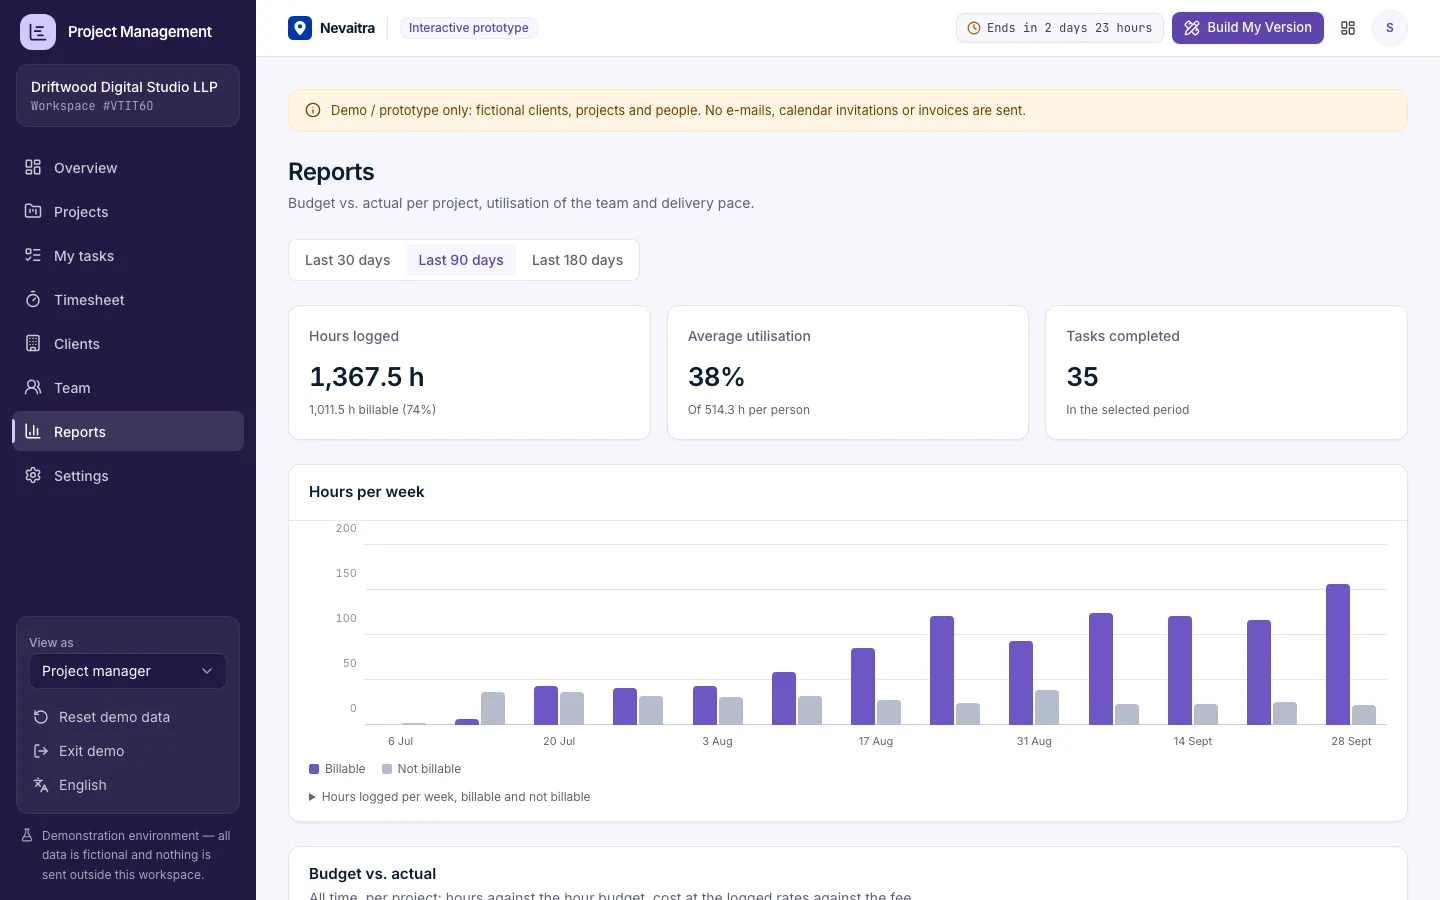
Task: Select the Last 30 days tab
Action: pos(348,260)
